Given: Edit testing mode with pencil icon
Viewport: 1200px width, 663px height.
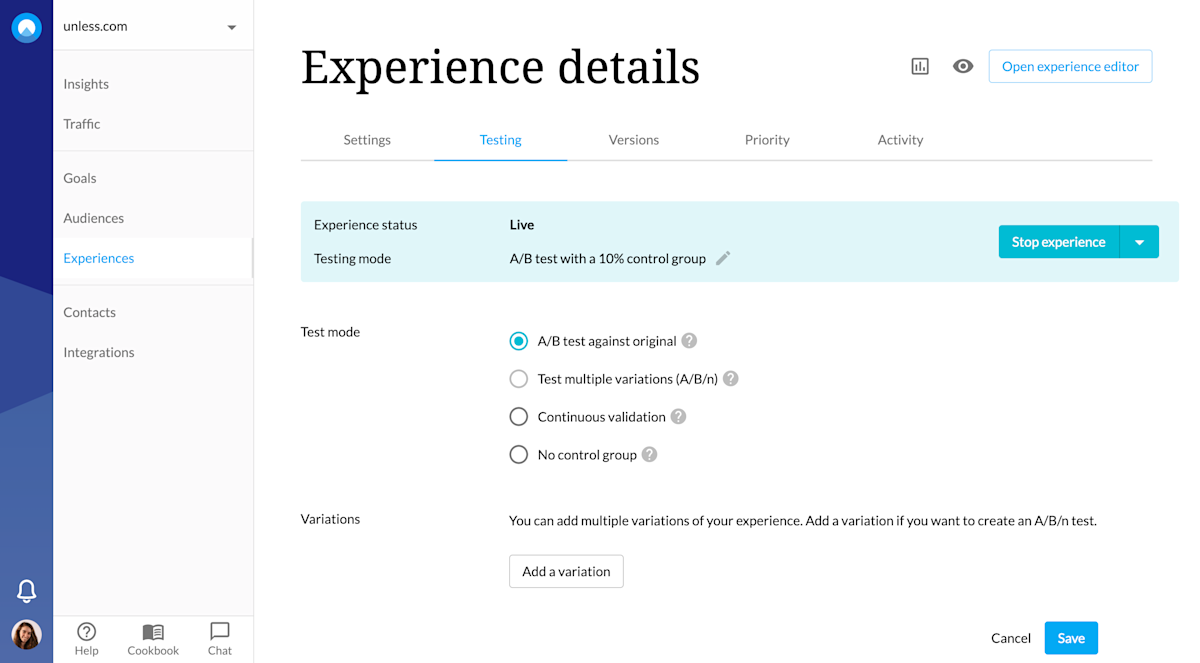Looking at the screenshot, I should point(723,258).
